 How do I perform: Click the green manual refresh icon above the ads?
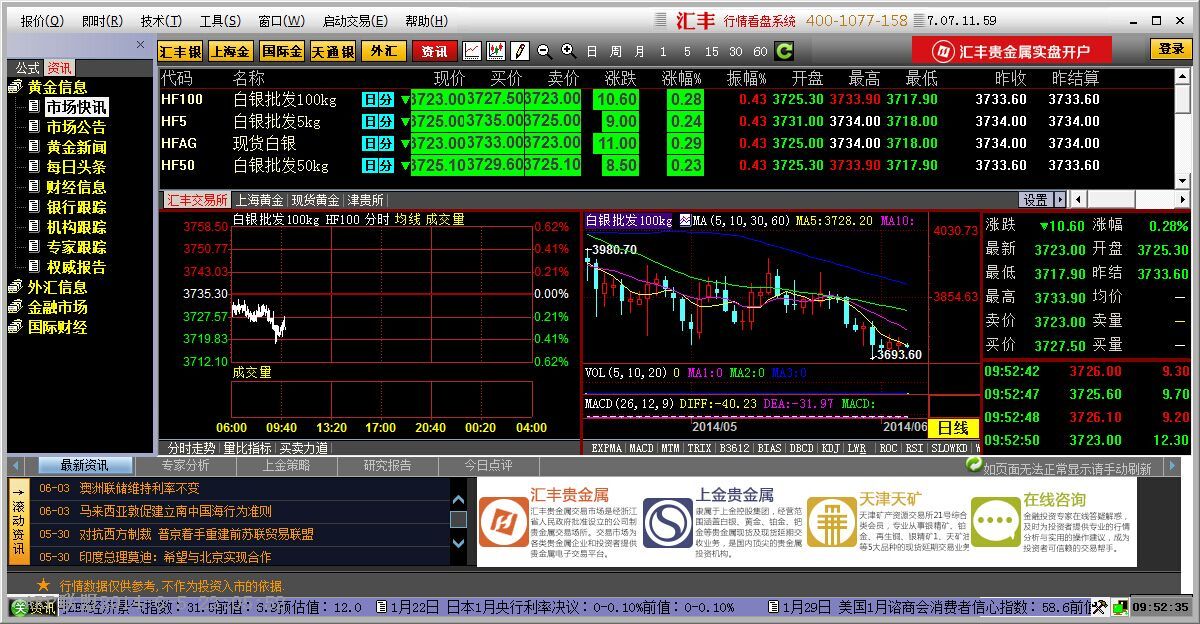tap(973, 465)
